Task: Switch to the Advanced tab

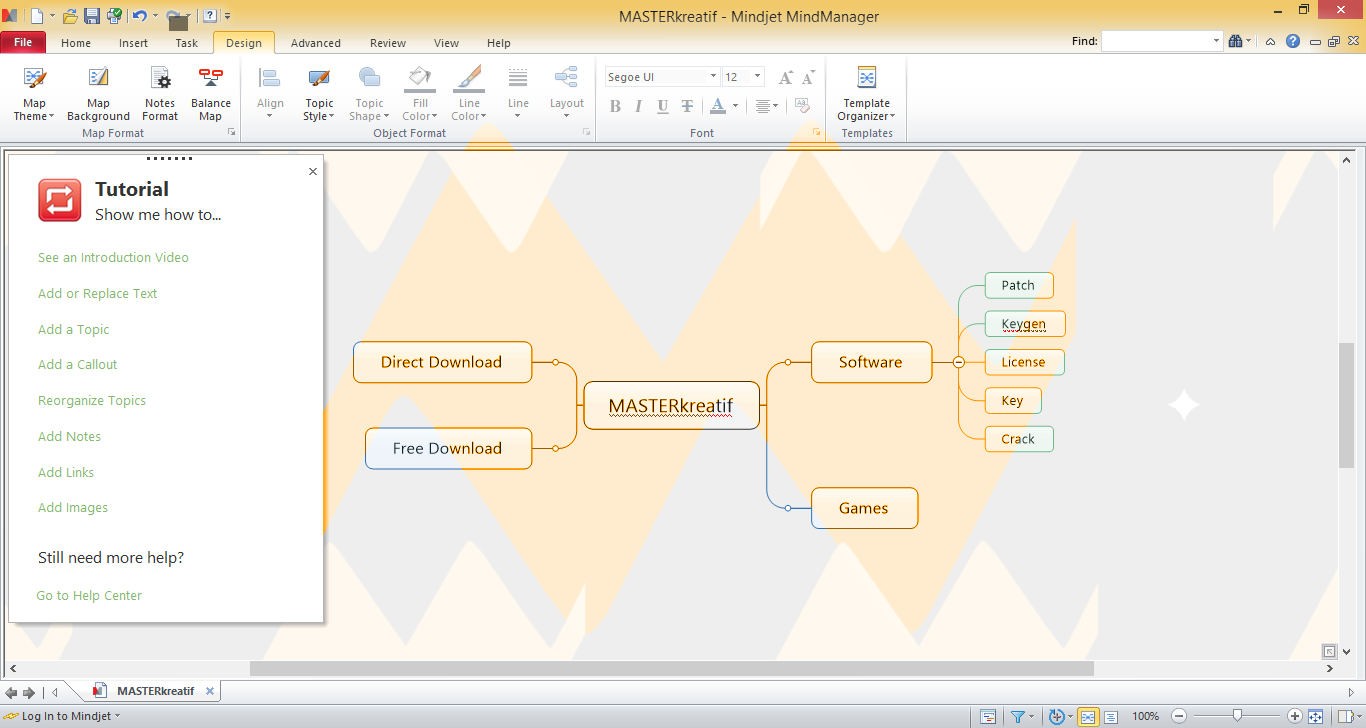Action: click(x=316, y=43)
